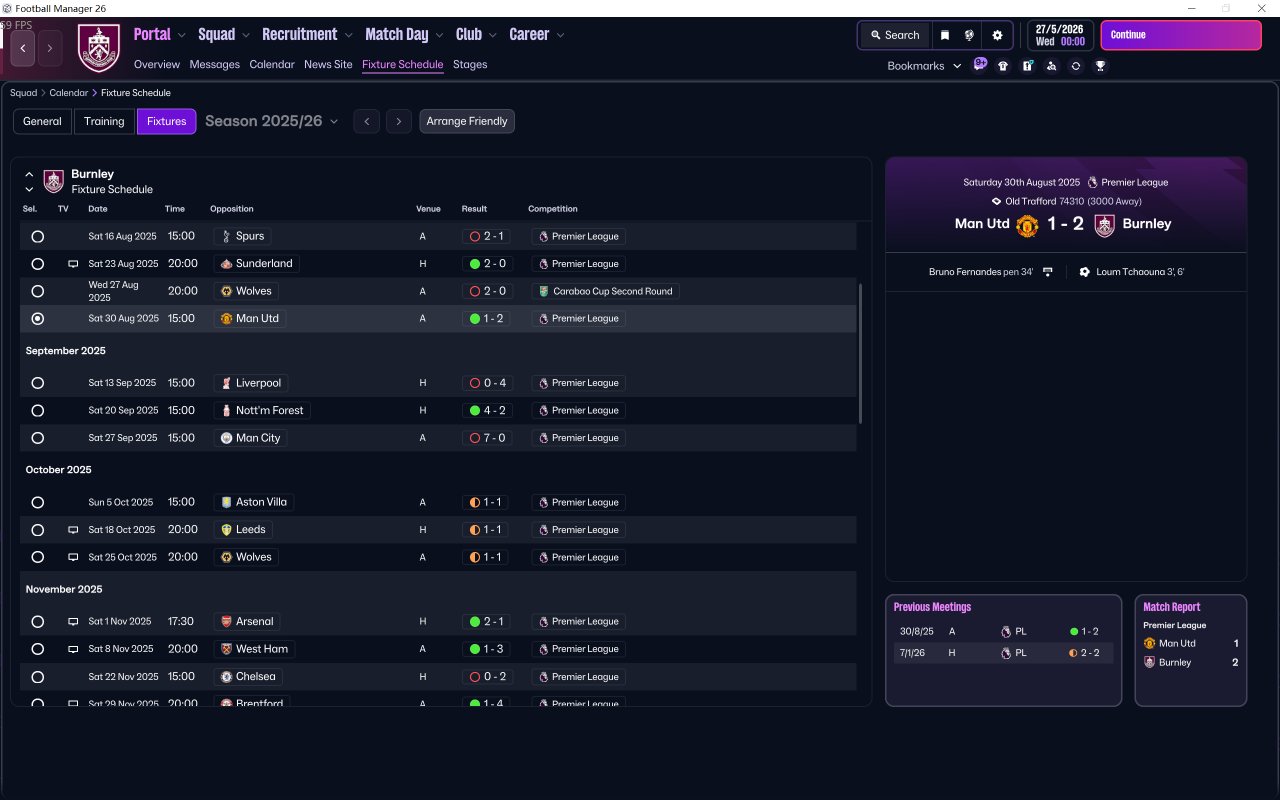Select the Man City fixture radio button

[38, 438]
